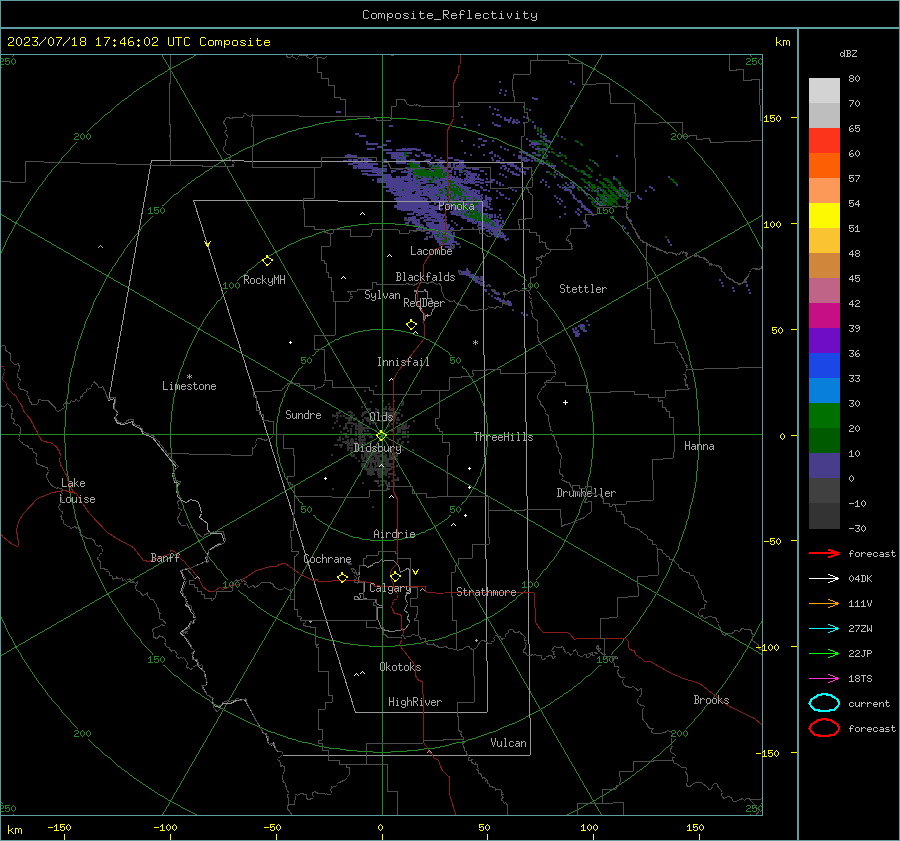
Task: Click the yellow diamond marker near Cochrane
Action: pyautogui.click(x=342, y=577)
